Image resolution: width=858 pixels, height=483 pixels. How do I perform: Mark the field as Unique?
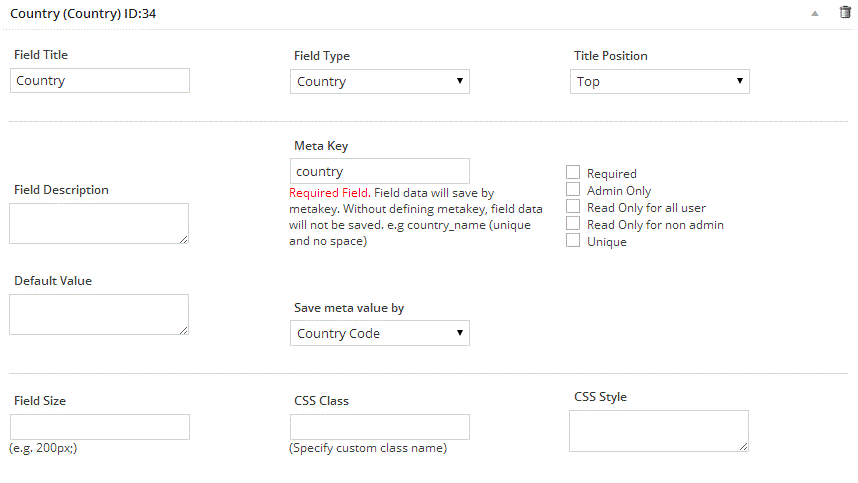point(573,240)
